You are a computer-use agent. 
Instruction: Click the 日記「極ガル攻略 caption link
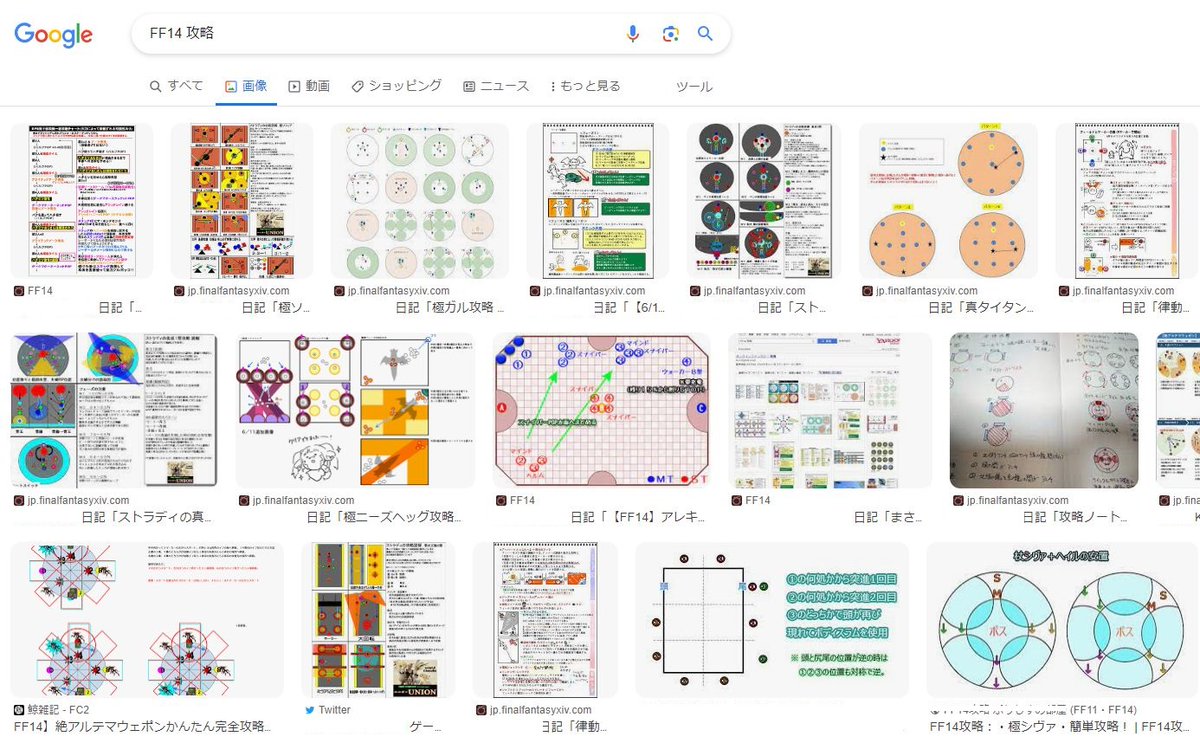(x=450, y=308)
